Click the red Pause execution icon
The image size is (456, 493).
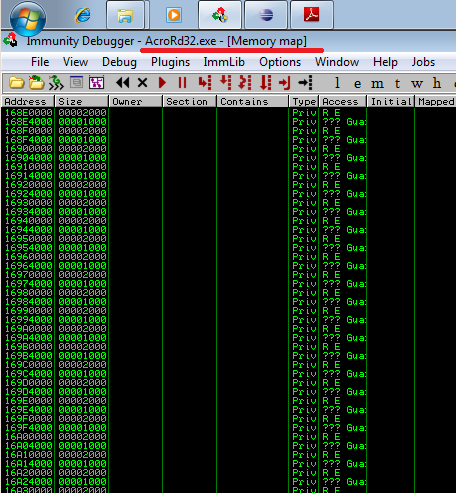click(x=182, y=83)
